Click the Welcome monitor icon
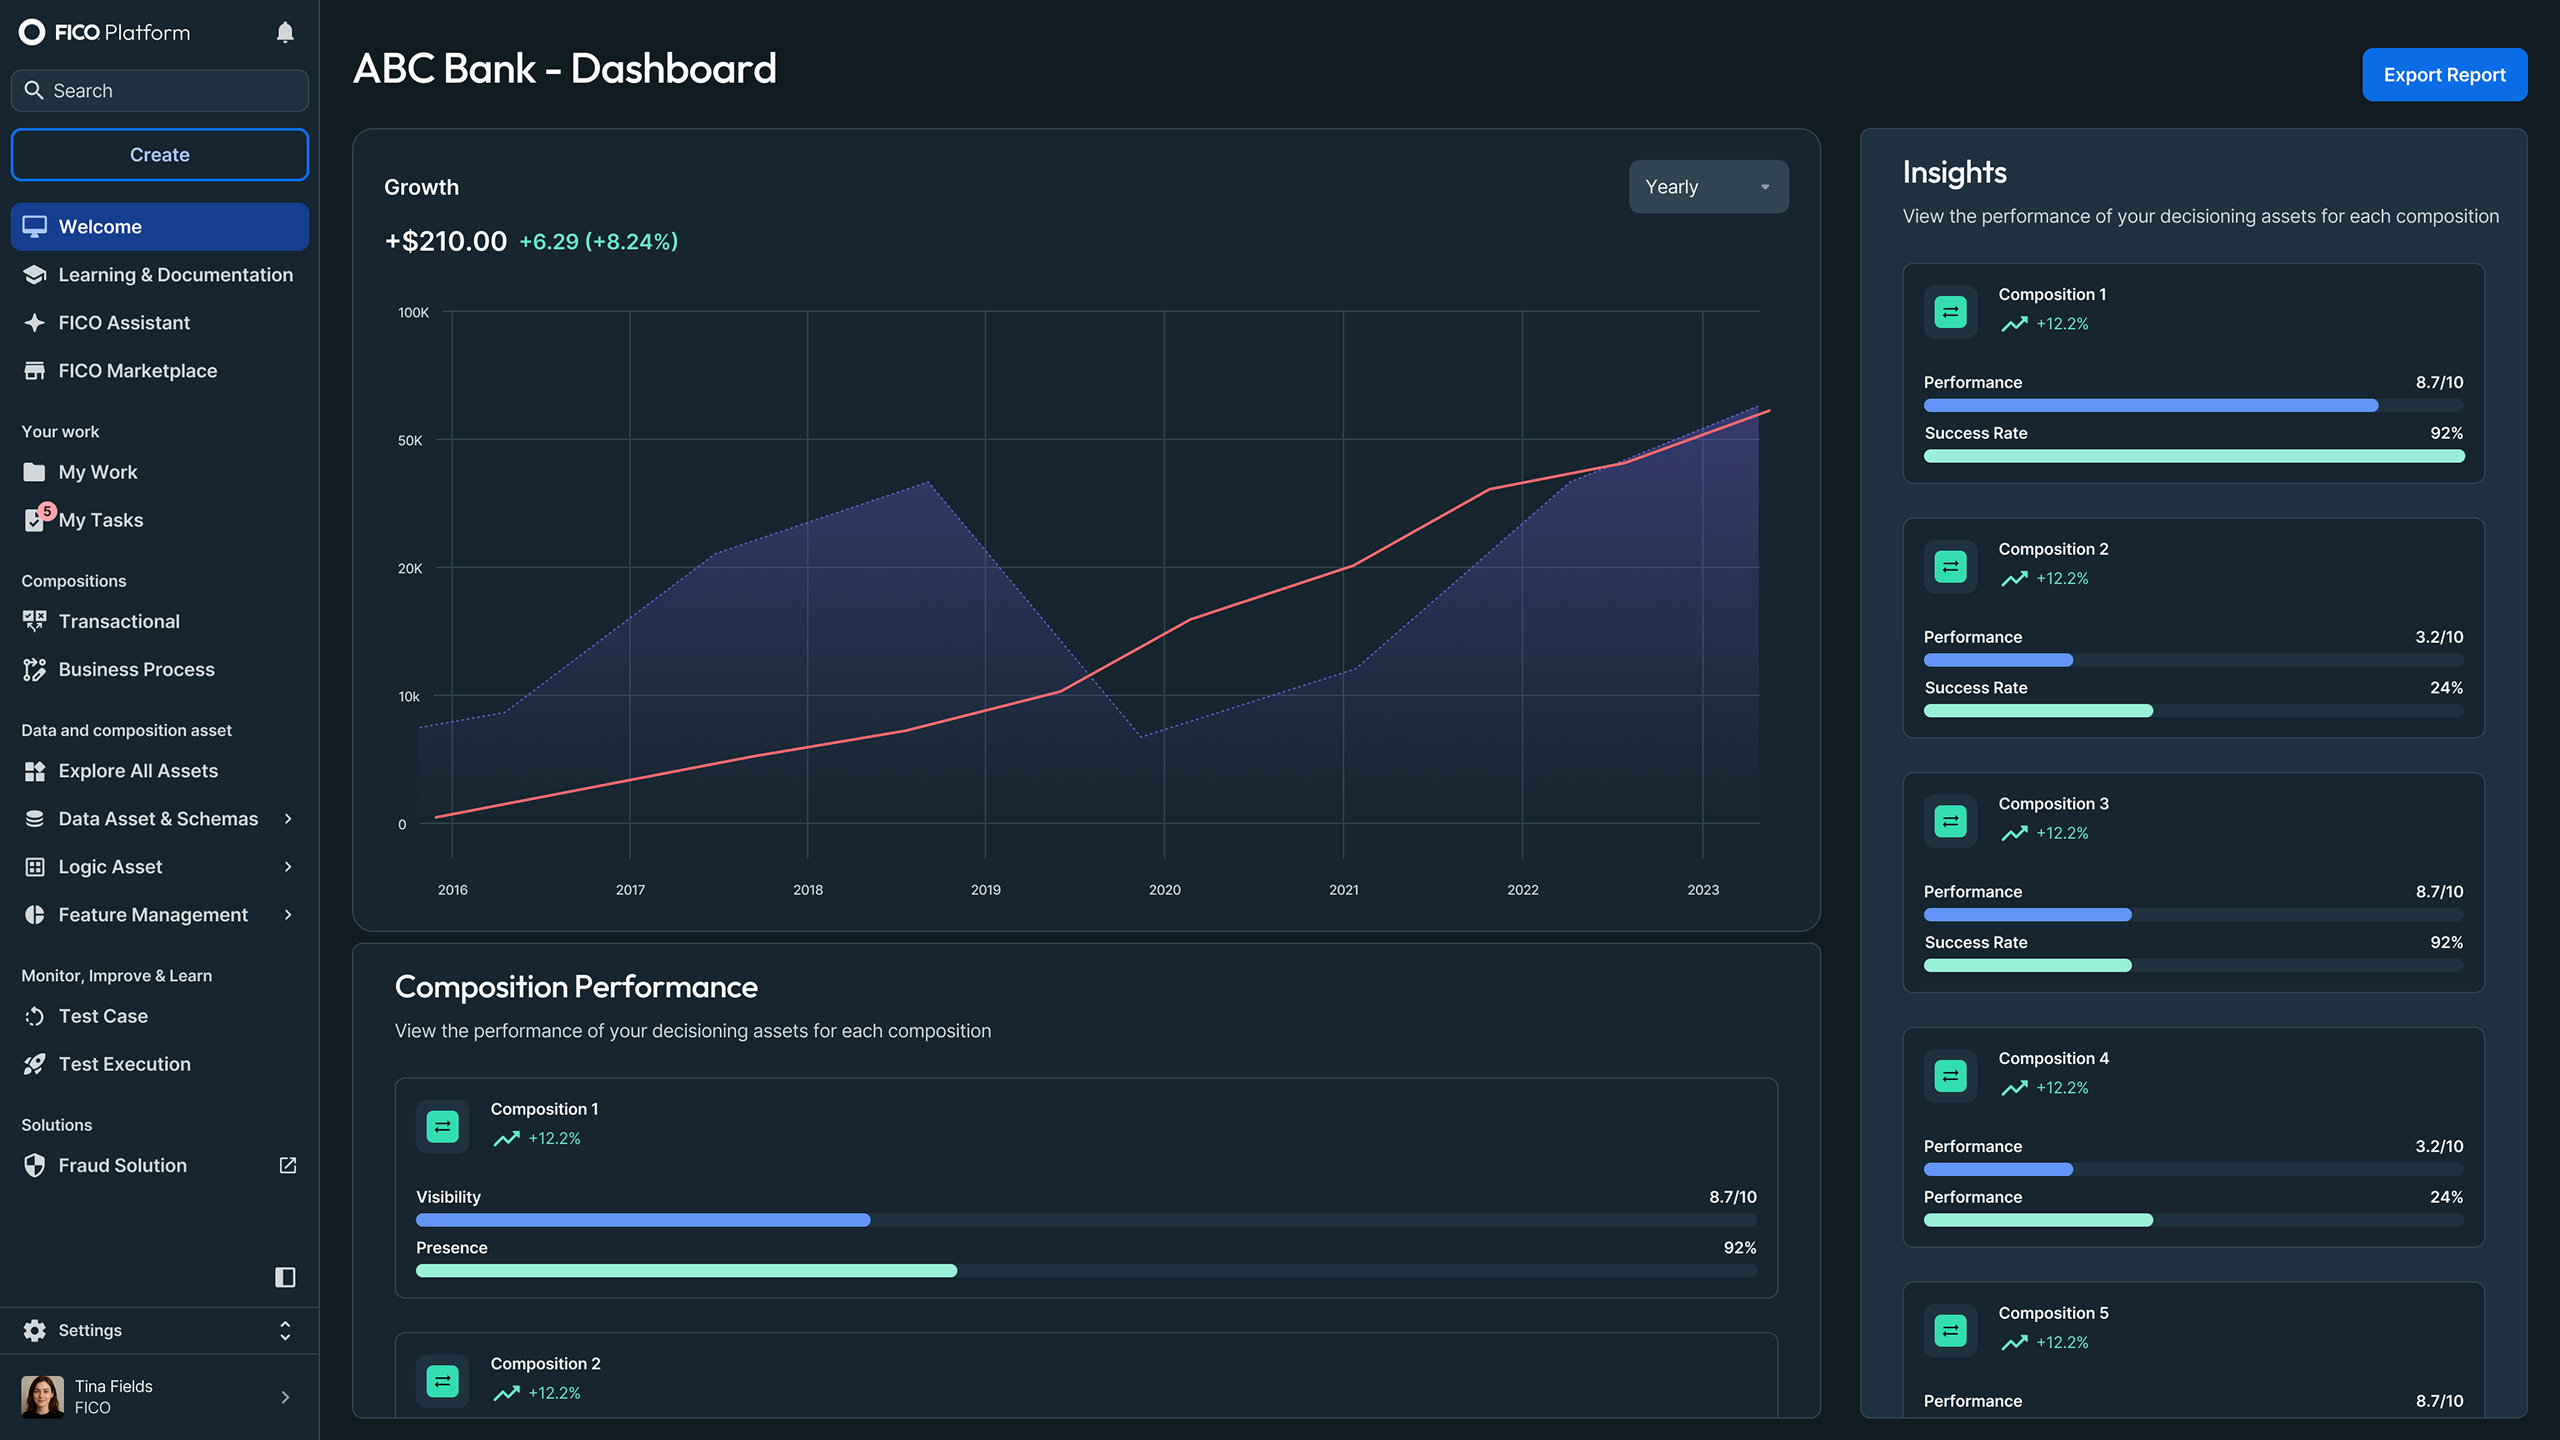The image size is (2560, 1440). 34,227
